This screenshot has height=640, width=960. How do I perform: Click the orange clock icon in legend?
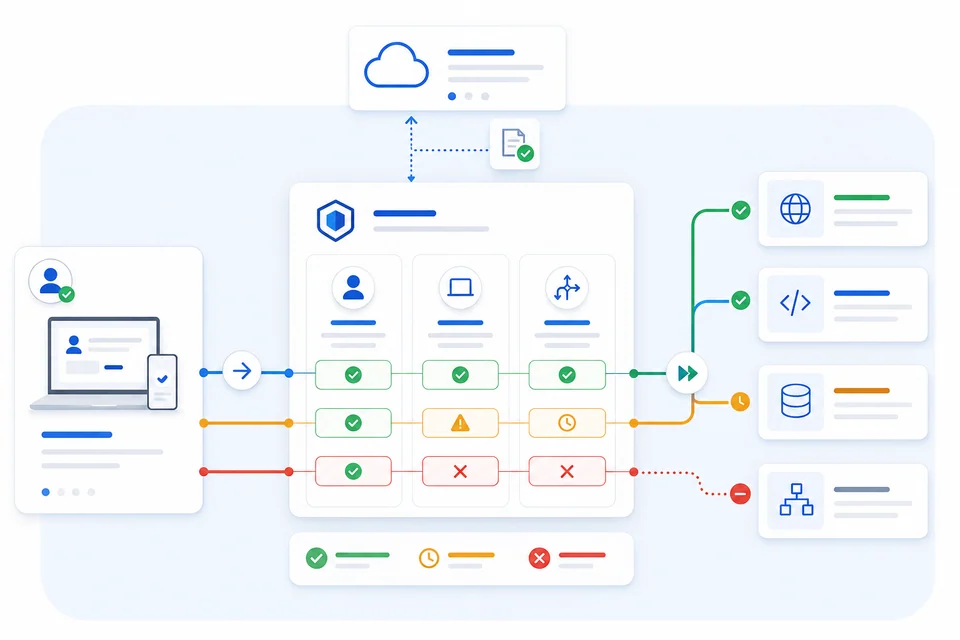click(x=429, y=558)
